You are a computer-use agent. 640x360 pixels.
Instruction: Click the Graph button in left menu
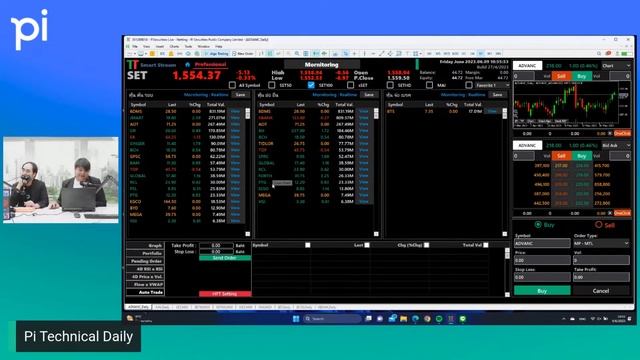[x=145, y=246]
